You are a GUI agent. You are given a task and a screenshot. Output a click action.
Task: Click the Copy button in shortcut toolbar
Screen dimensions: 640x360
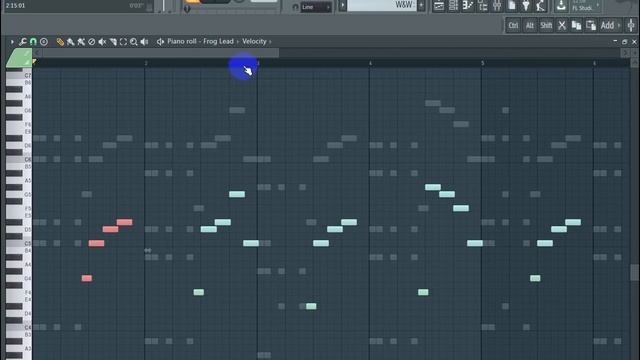576,26
